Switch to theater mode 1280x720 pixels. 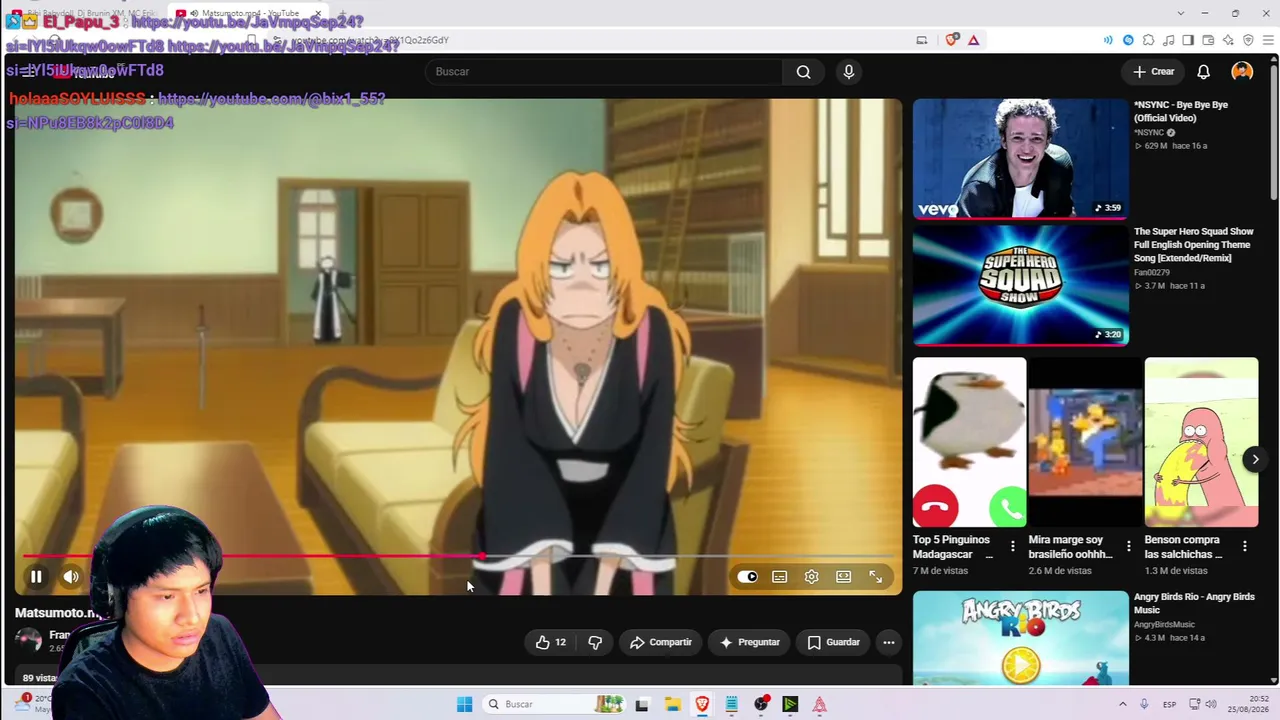pyautogui.click(x=843, y=576)
